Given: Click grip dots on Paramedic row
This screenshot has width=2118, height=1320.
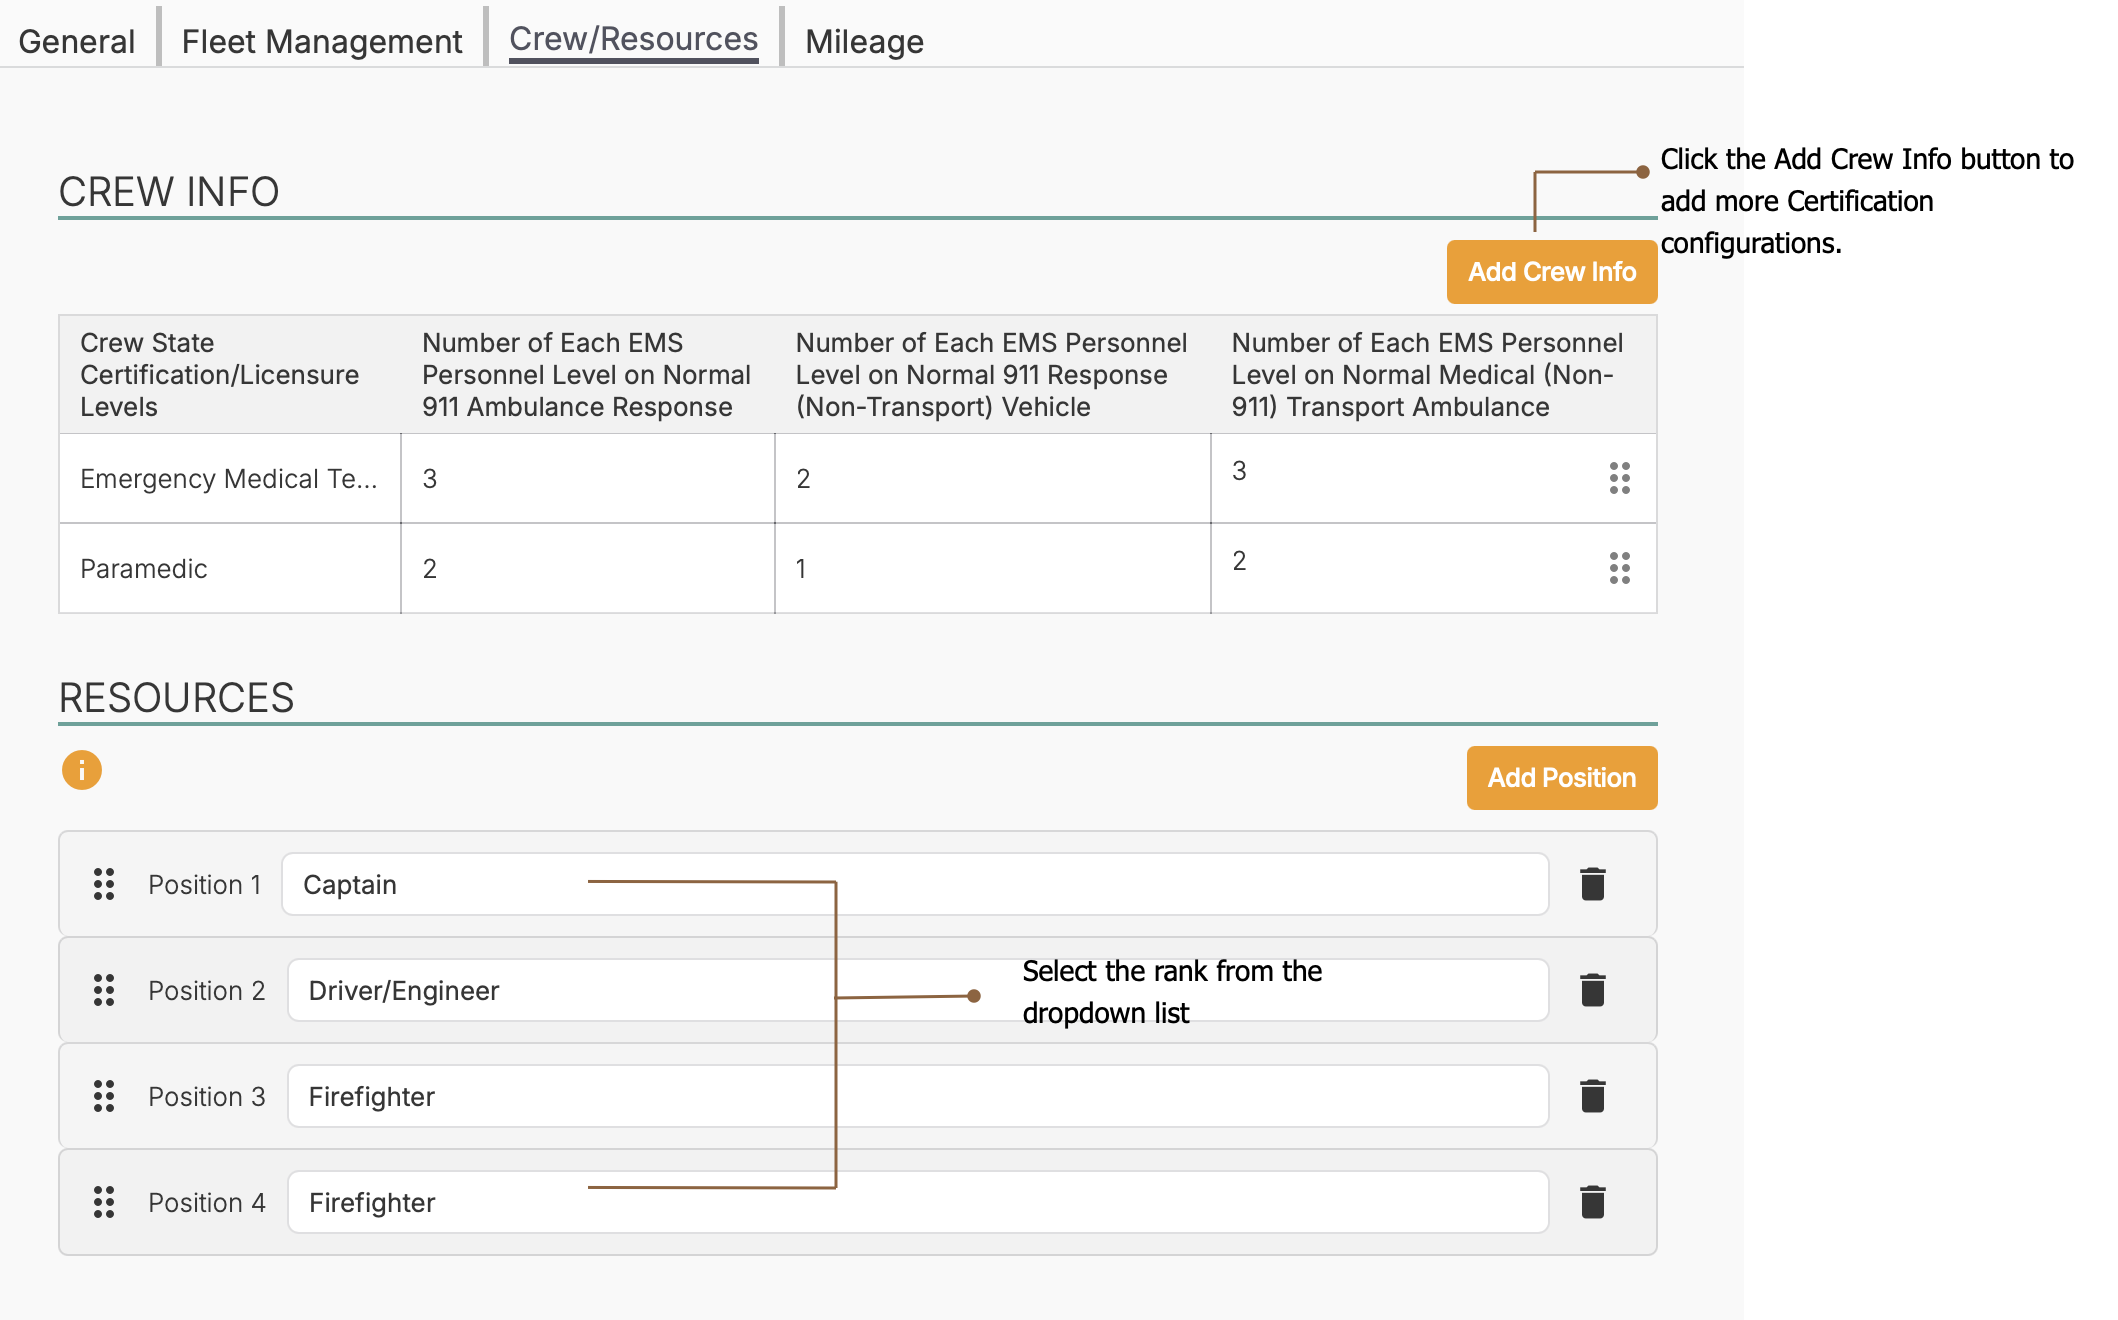Looking at the screenshot, I should [1619, 568].
